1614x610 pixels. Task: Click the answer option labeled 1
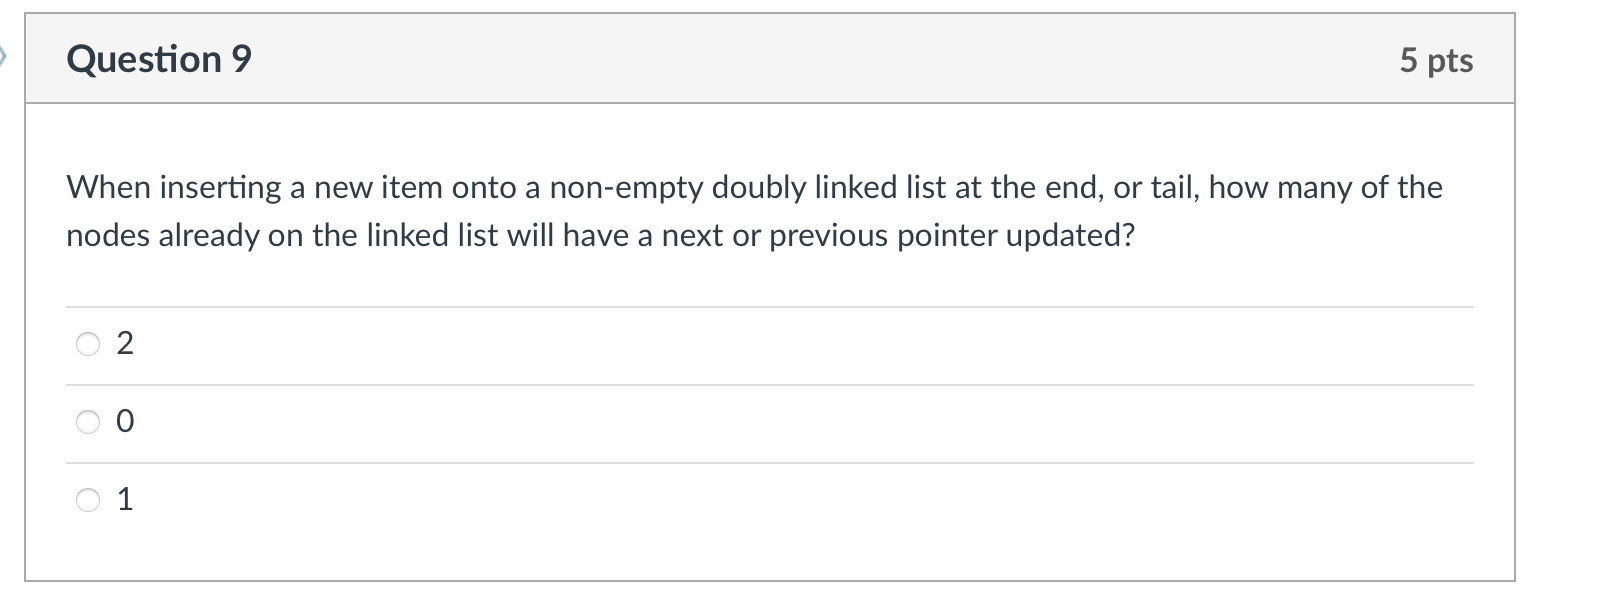pos(125,499)
